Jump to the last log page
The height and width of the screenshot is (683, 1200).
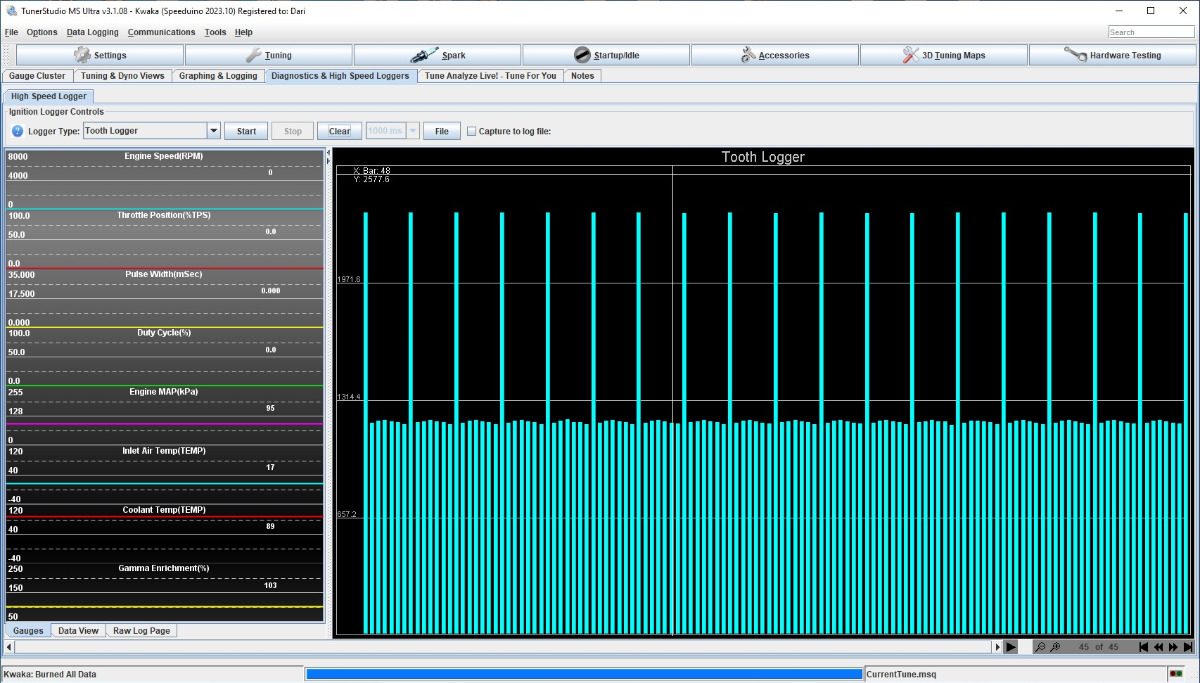(1187, 647)
